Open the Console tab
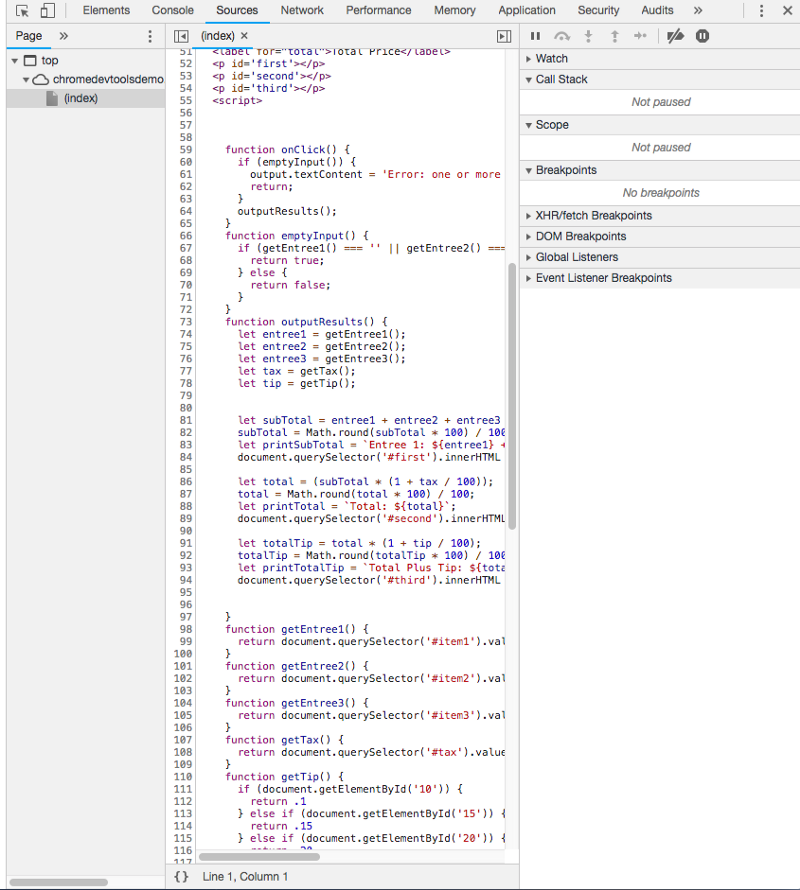This screenshot has height=890, width=800. pos(173,11)
